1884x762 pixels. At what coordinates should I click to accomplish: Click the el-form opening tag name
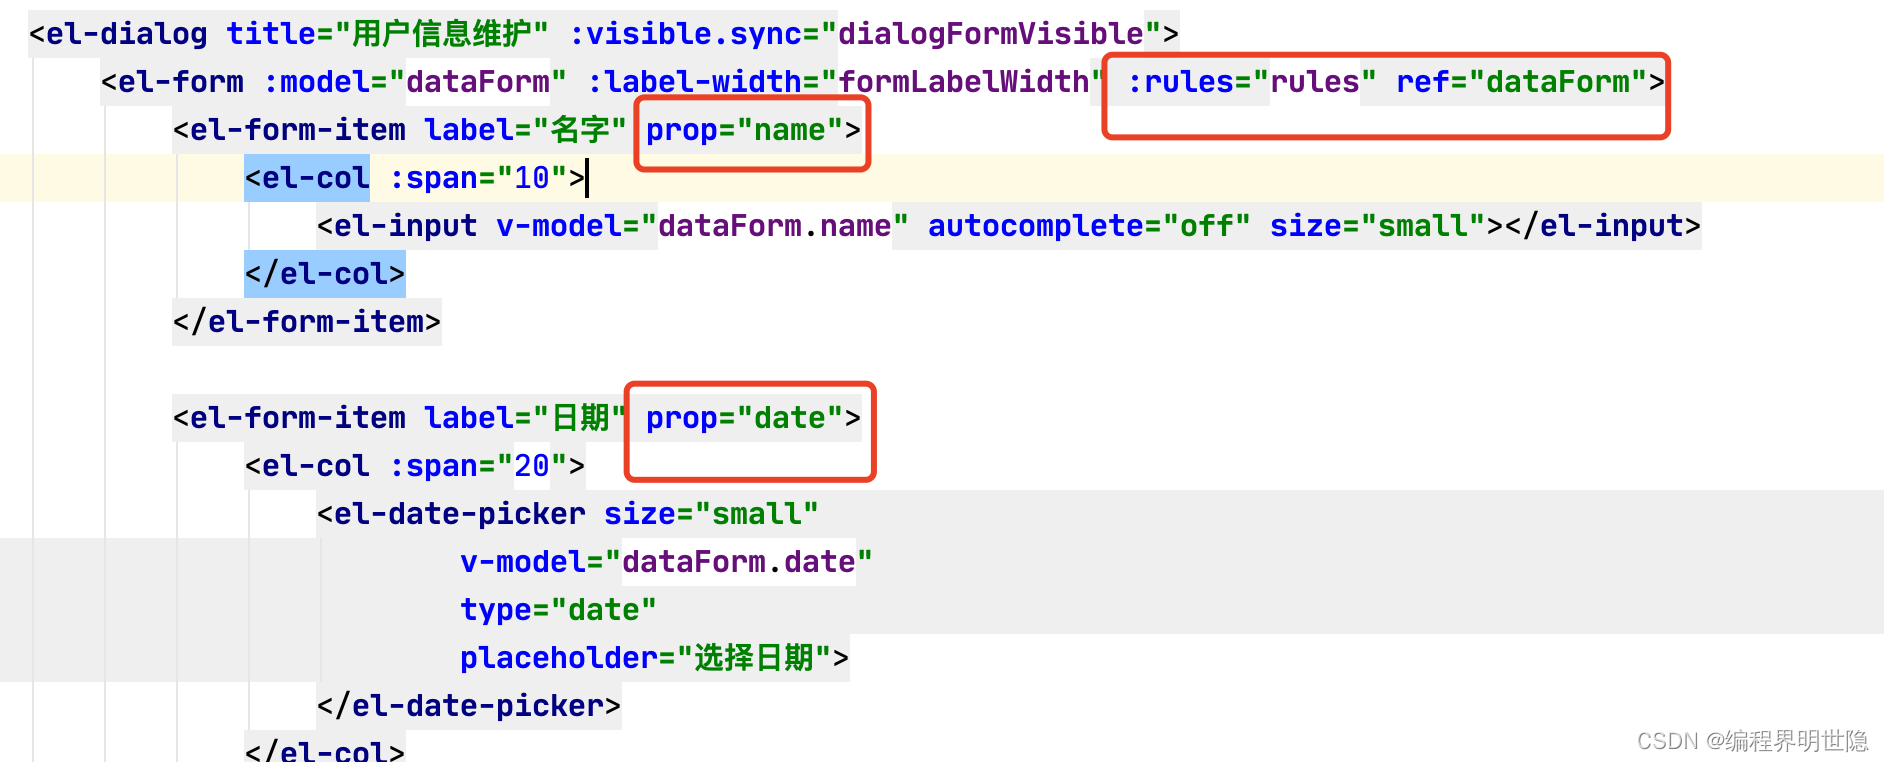coord(172,82)
